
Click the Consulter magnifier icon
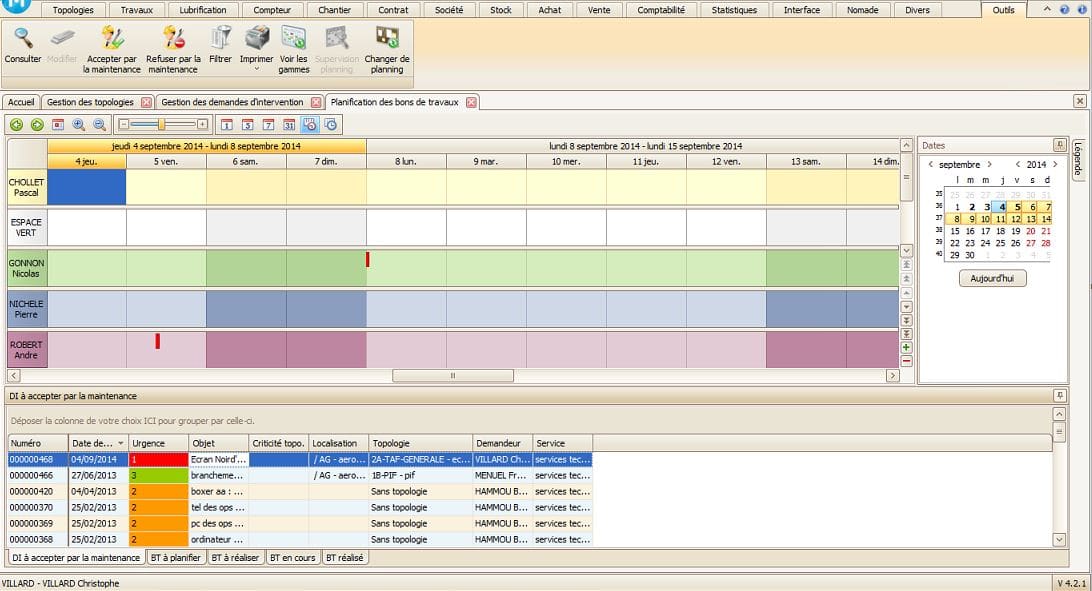click(22, 39)
